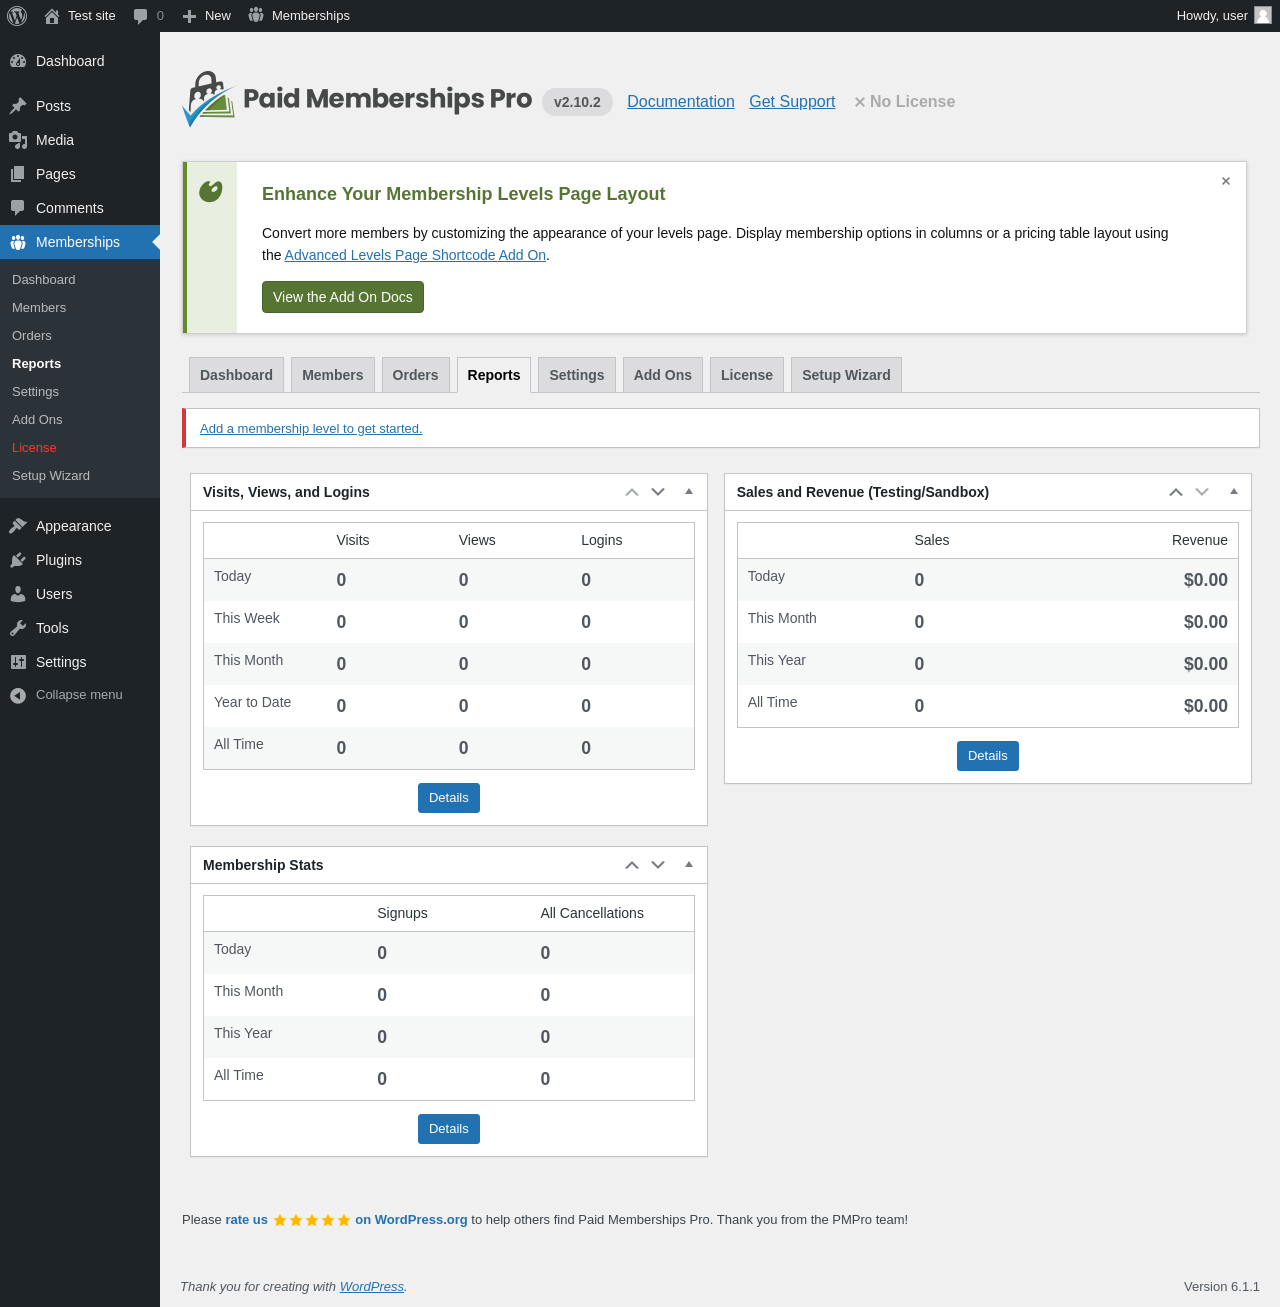Open the Documentation link

(x=681, y=102)
